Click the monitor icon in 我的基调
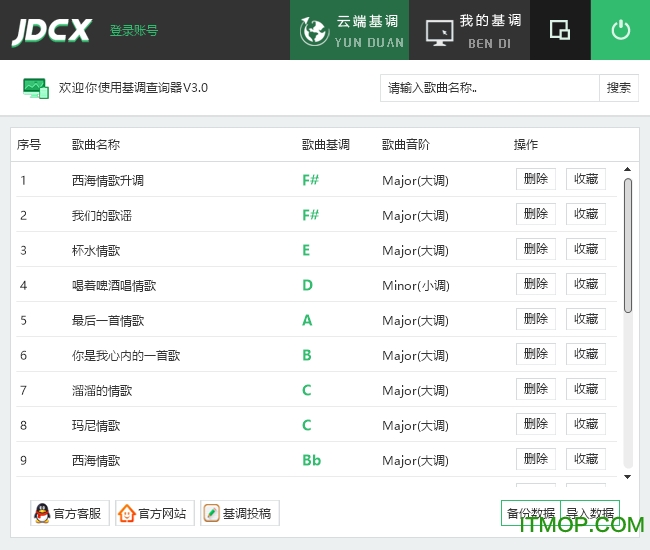650x550 pixels. pos(439,32)
